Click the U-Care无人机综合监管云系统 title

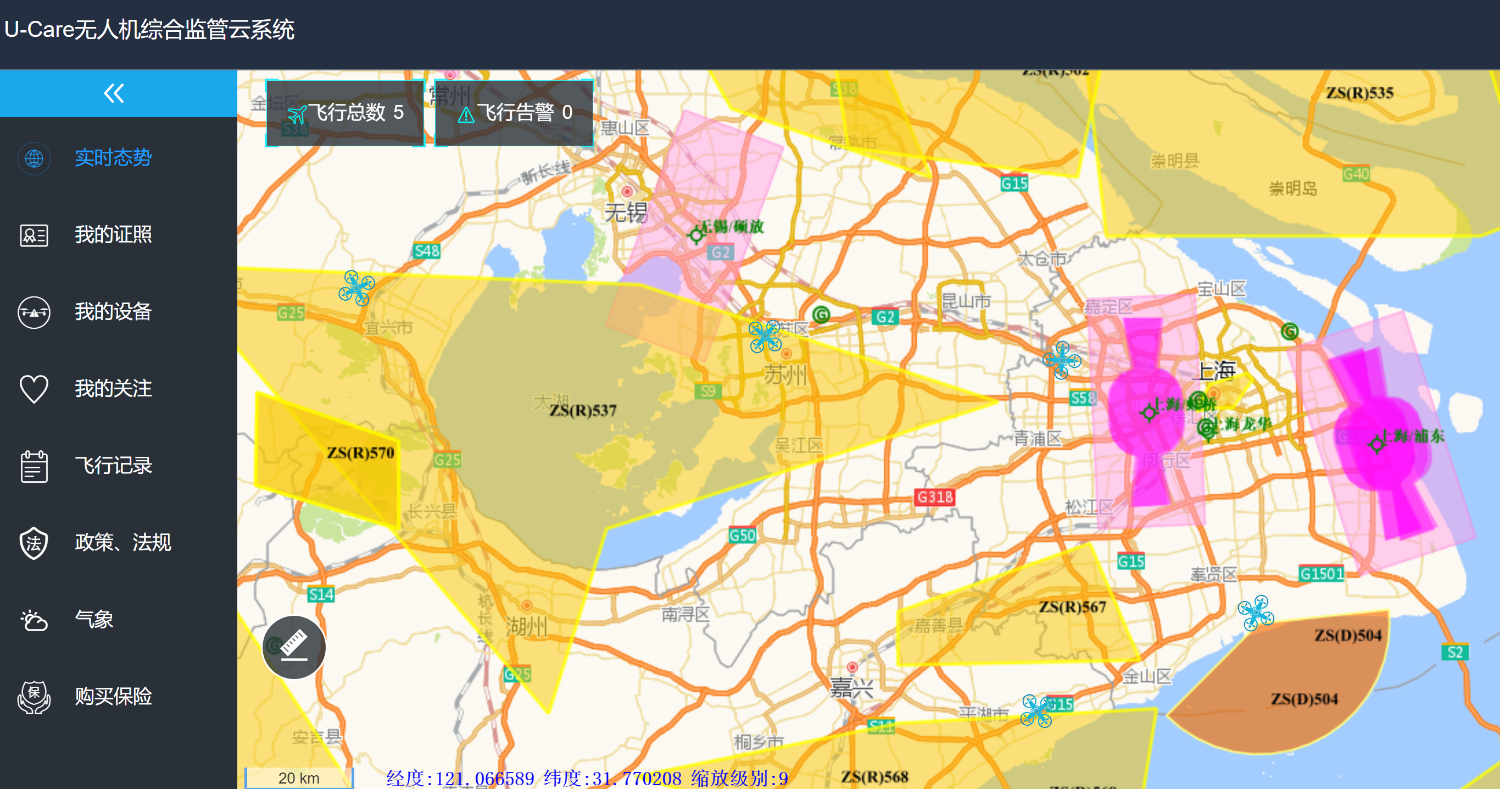(x=149, y=30)
